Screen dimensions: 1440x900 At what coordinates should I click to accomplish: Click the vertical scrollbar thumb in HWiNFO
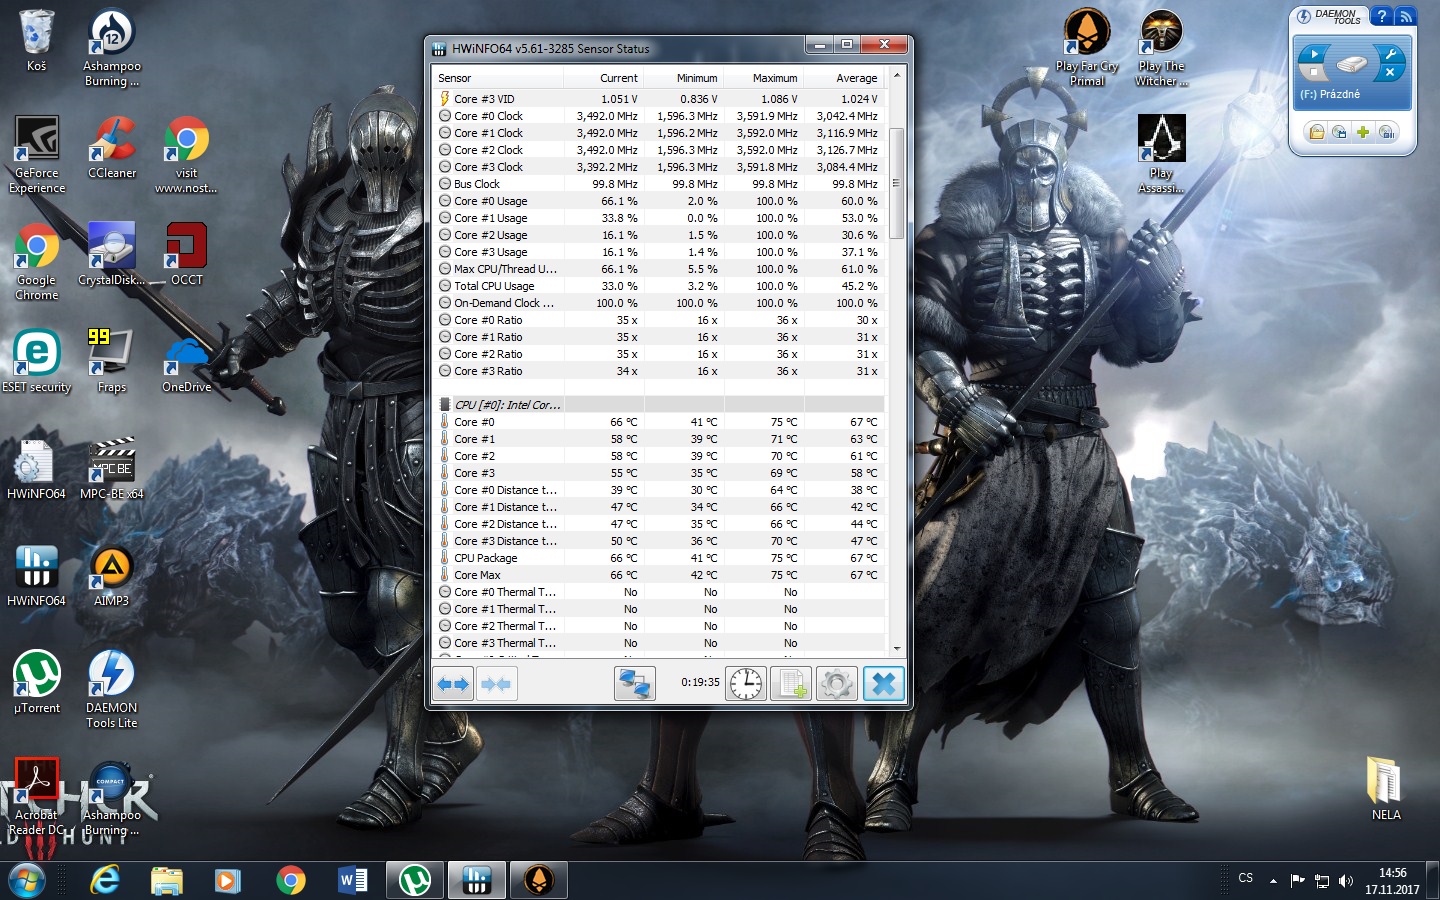pos(896,183)
